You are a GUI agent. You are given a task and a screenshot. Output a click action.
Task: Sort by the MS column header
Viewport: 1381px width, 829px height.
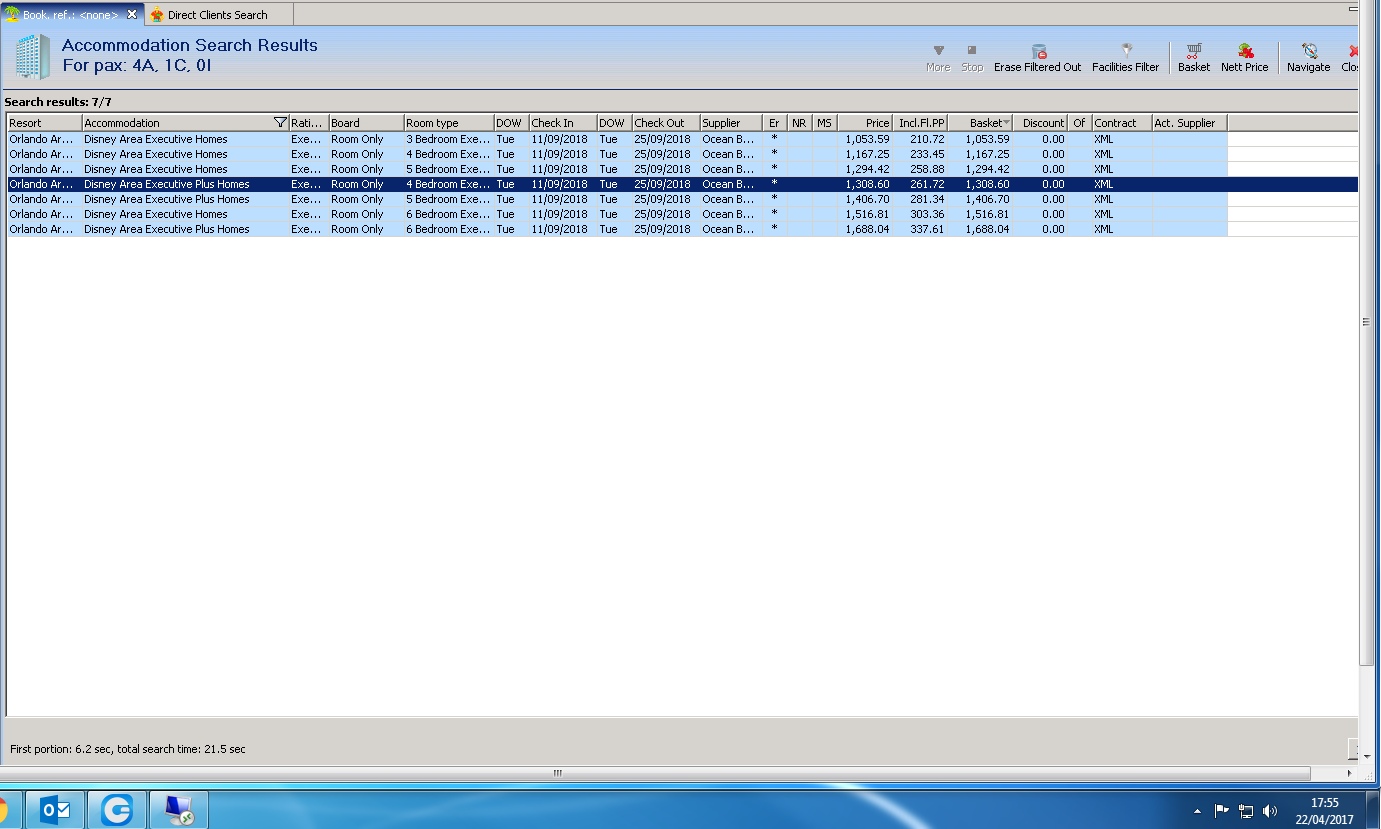tap(825, 123)
